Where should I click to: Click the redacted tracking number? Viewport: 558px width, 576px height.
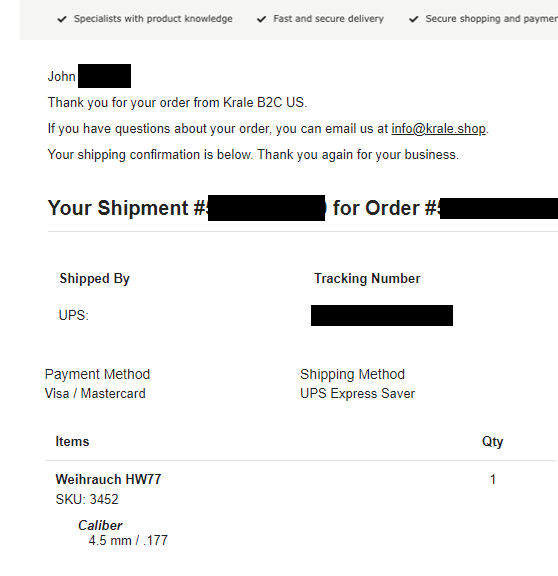[x=382, y=315]
